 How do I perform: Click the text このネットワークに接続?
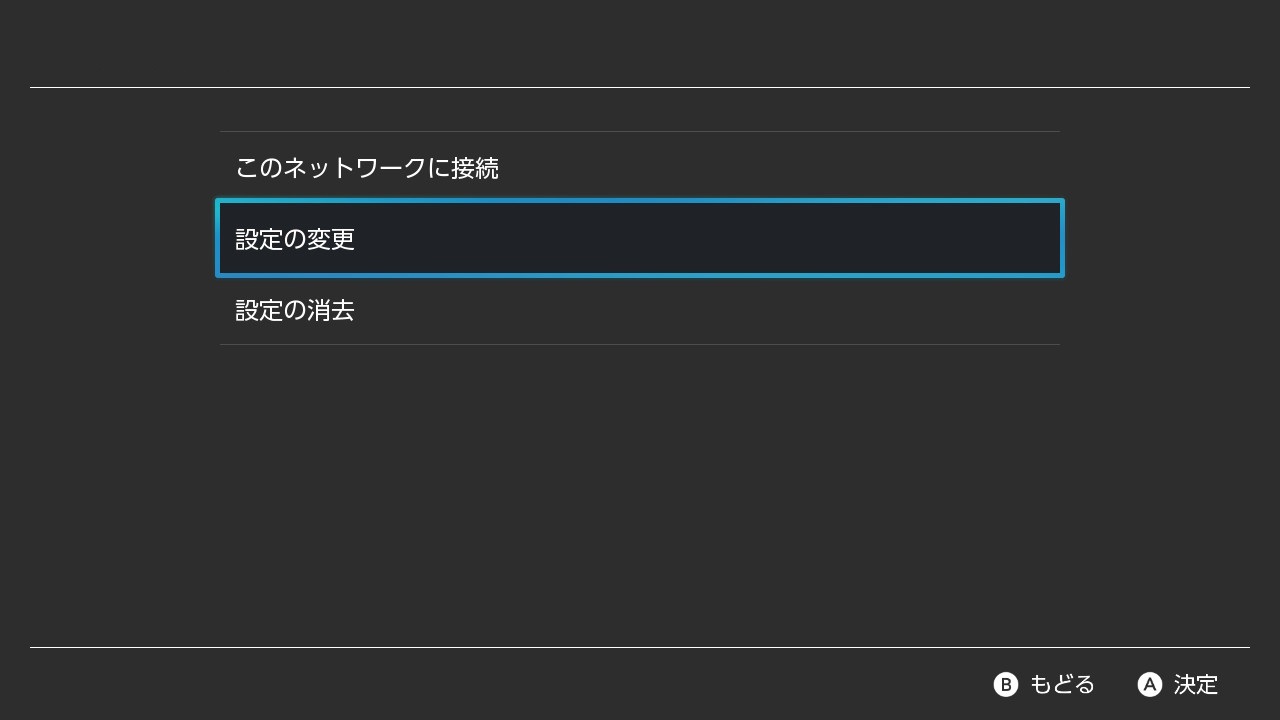(x=367, y=168)
